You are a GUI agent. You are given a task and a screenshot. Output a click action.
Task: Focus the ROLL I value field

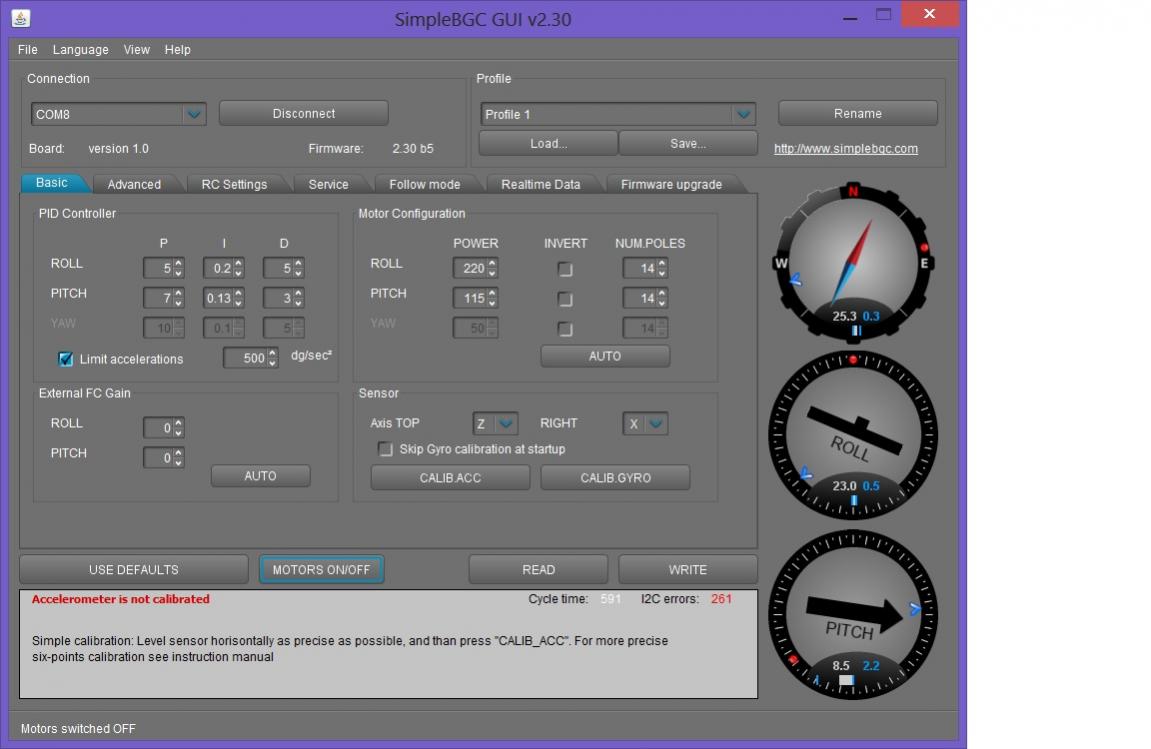(x=218, y=269)
